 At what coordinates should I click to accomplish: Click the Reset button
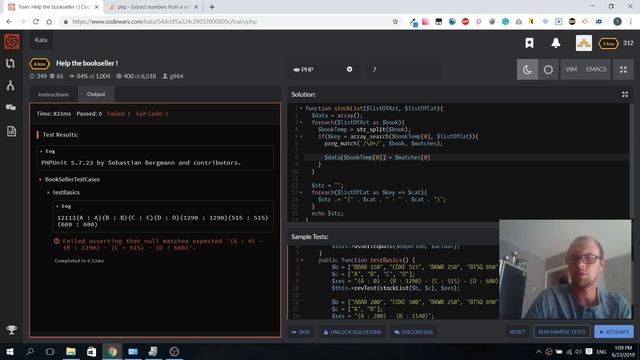coord(518,332)
